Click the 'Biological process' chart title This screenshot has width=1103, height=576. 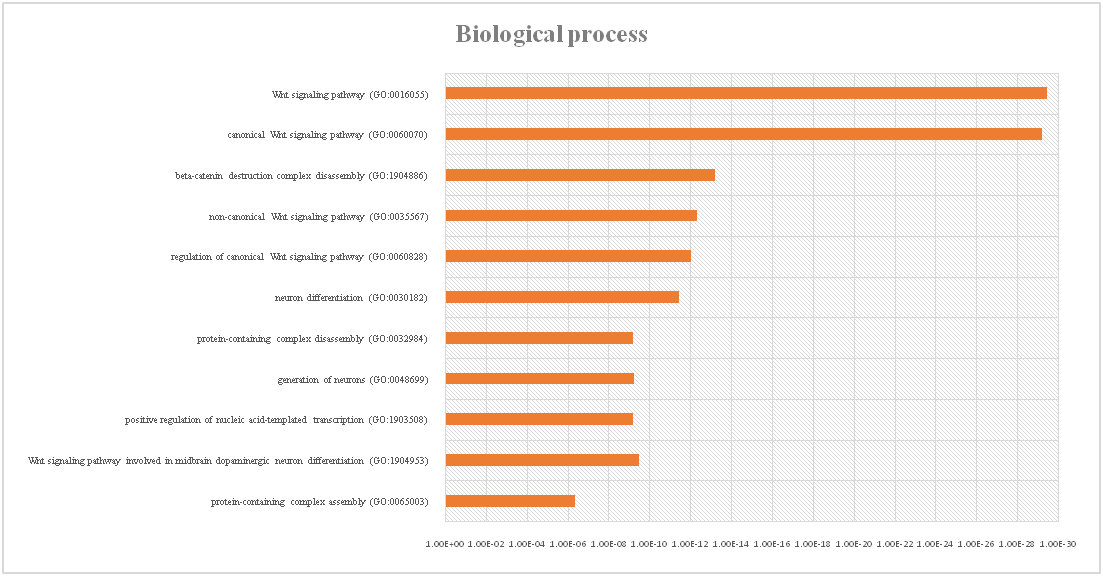[551, 34]
